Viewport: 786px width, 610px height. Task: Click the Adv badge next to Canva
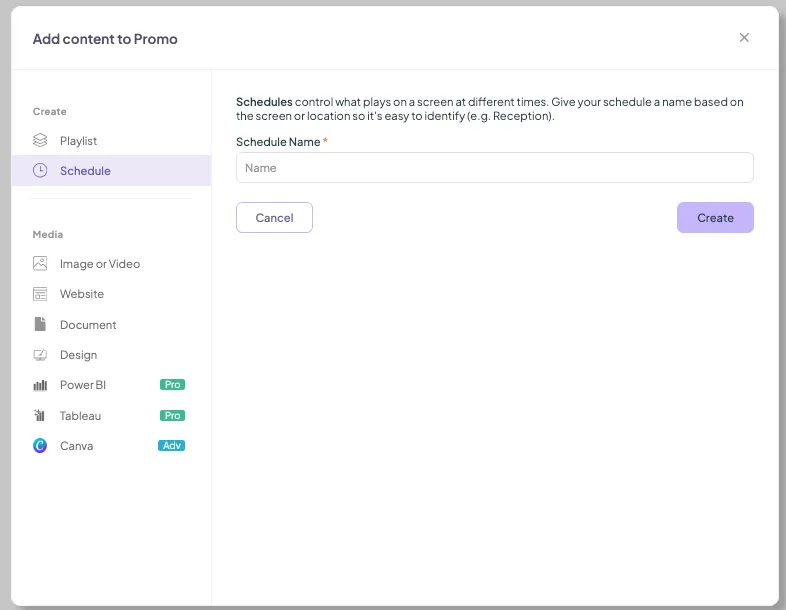171,446
